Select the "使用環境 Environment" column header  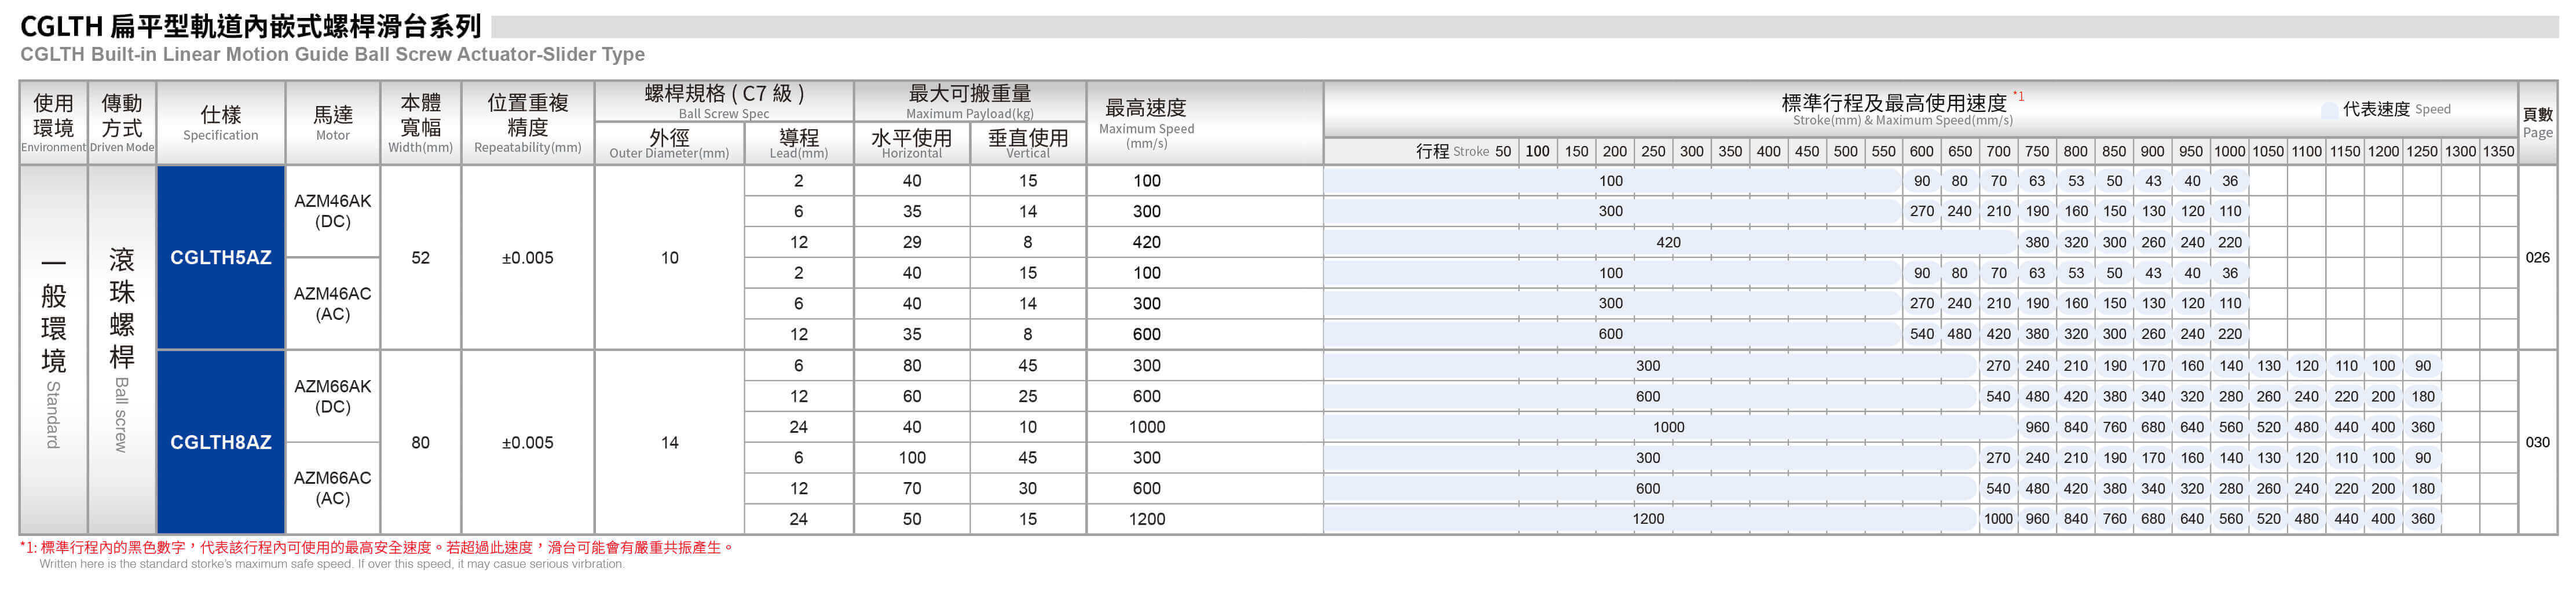[x=53, y=123]
